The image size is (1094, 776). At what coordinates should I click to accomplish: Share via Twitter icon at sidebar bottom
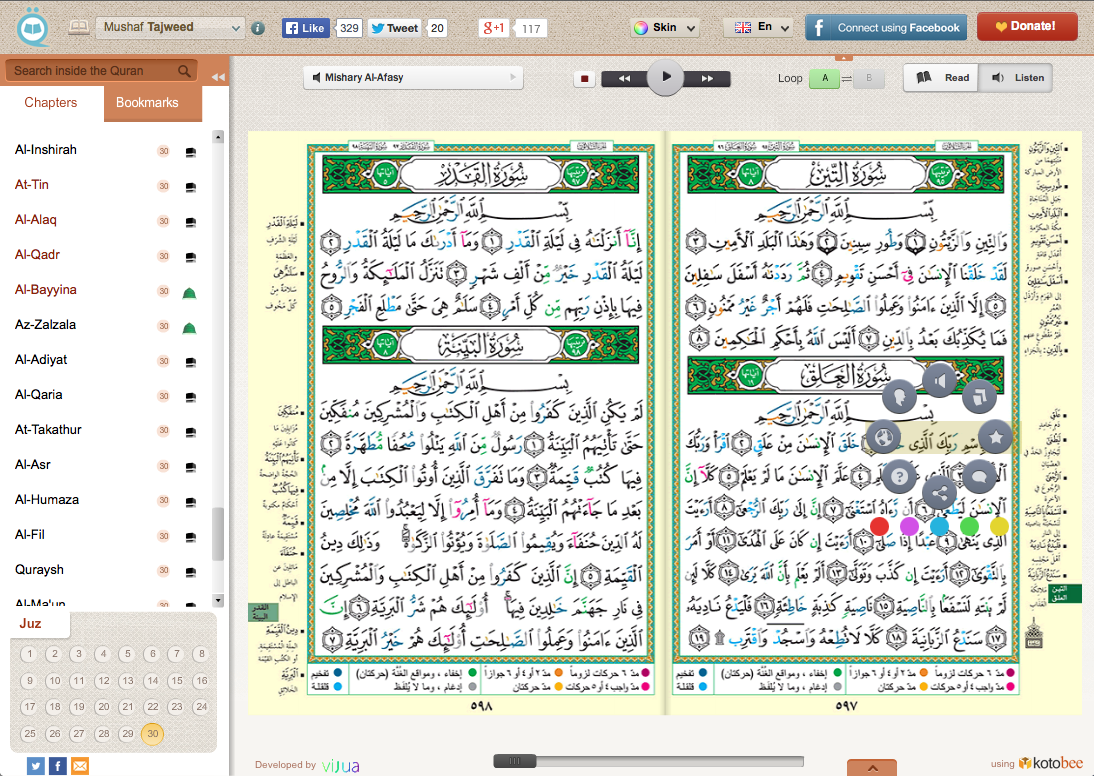point(36,766)
